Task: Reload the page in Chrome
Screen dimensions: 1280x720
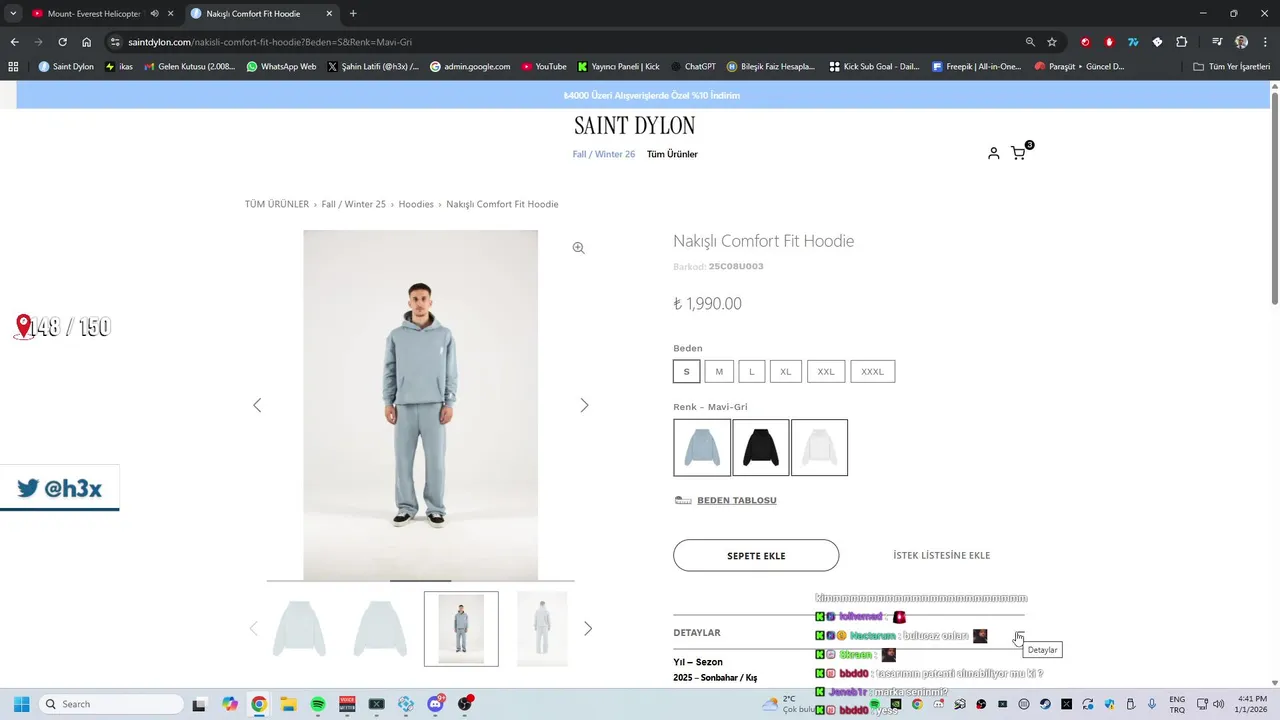Action: pos(62,42)
